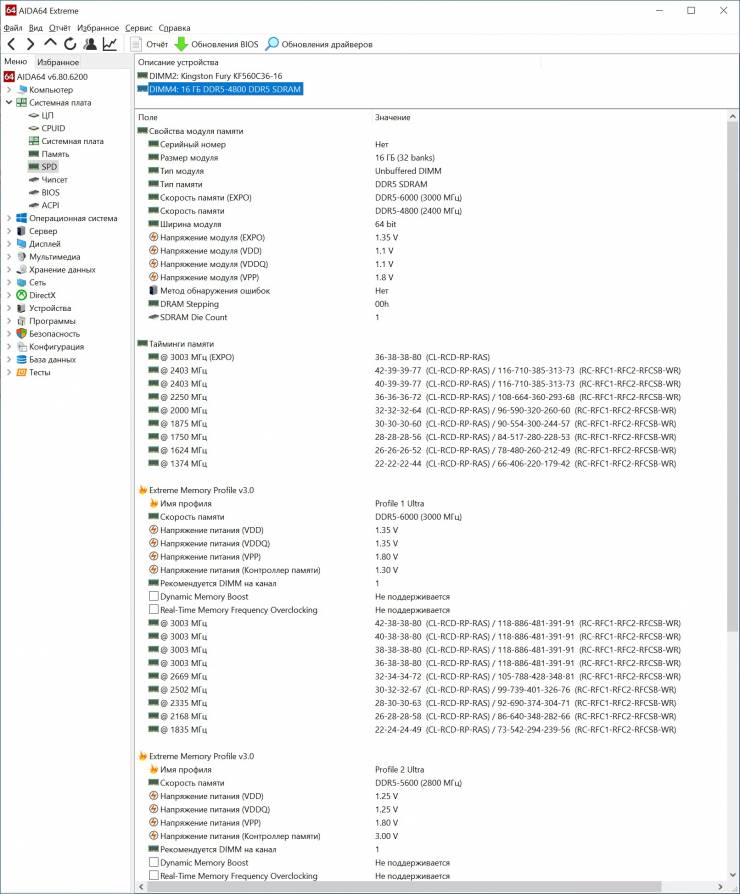Image resolution: width=740 pixels, height=894 pixels.
Task: Expand the Операционная система tree node
Action: tap(9, 218)
